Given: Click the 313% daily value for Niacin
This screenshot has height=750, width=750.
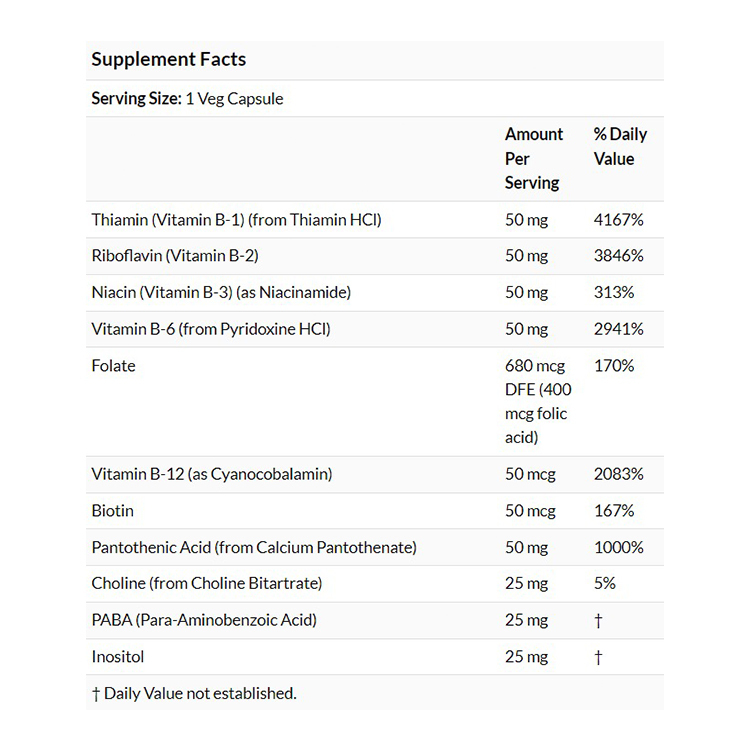Looking at the screenshot, I should (614, 292).
